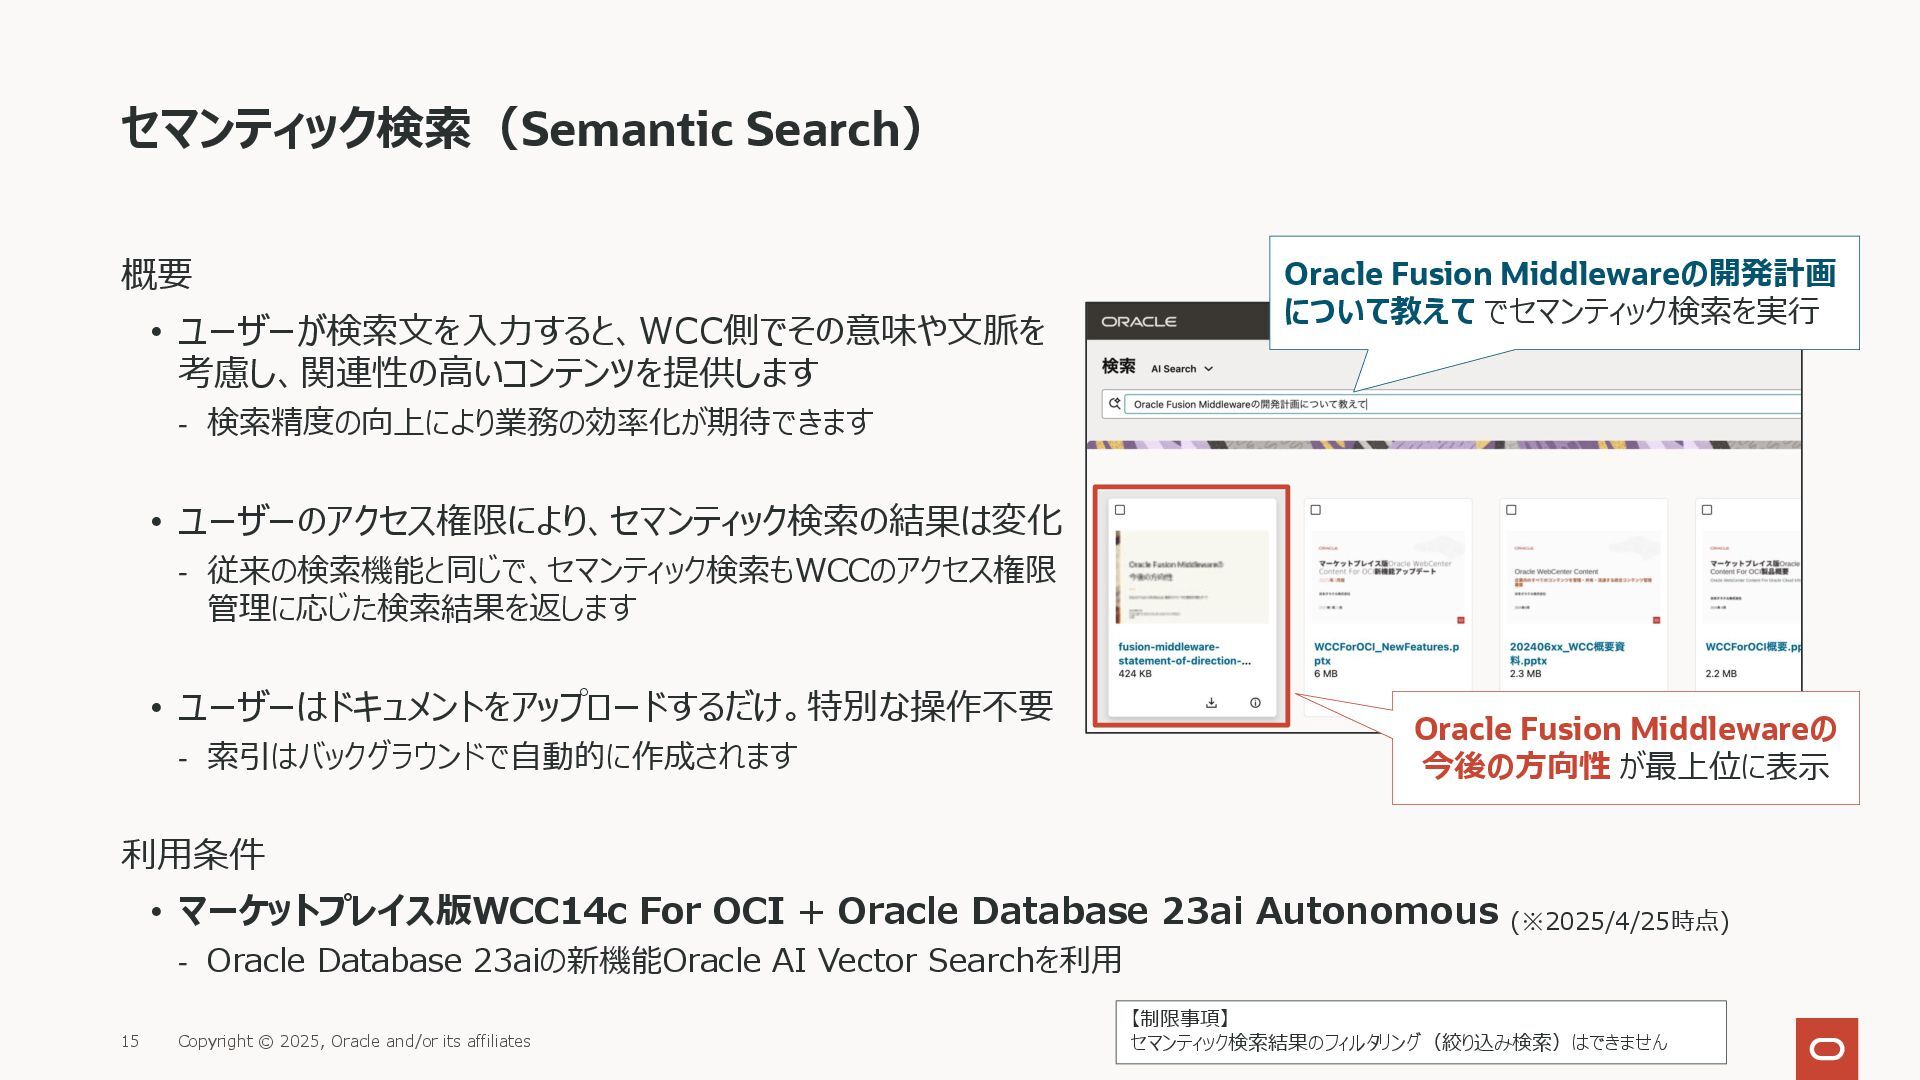Viewport: 1920px width, 1080px height.
Task: Select checkbox on 202406xx_WCC概要資料.pptx card
Action: click(1511, 510)
